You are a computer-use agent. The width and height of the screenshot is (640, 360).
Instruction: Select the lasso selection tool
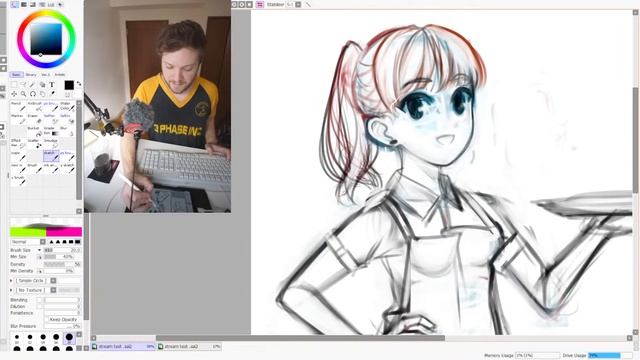tap(24, 84)
